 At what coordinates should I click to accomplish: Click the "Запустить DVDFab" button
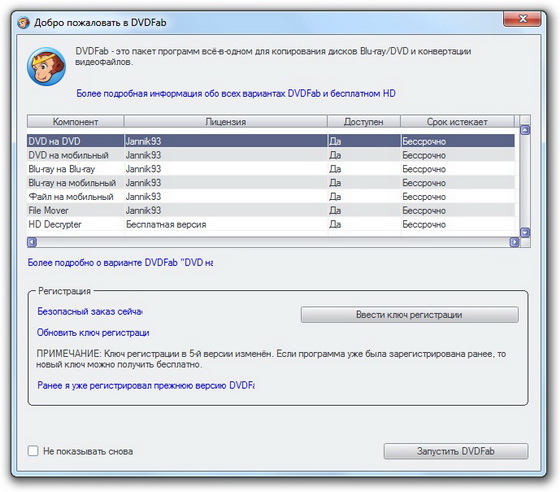point(456,451)
